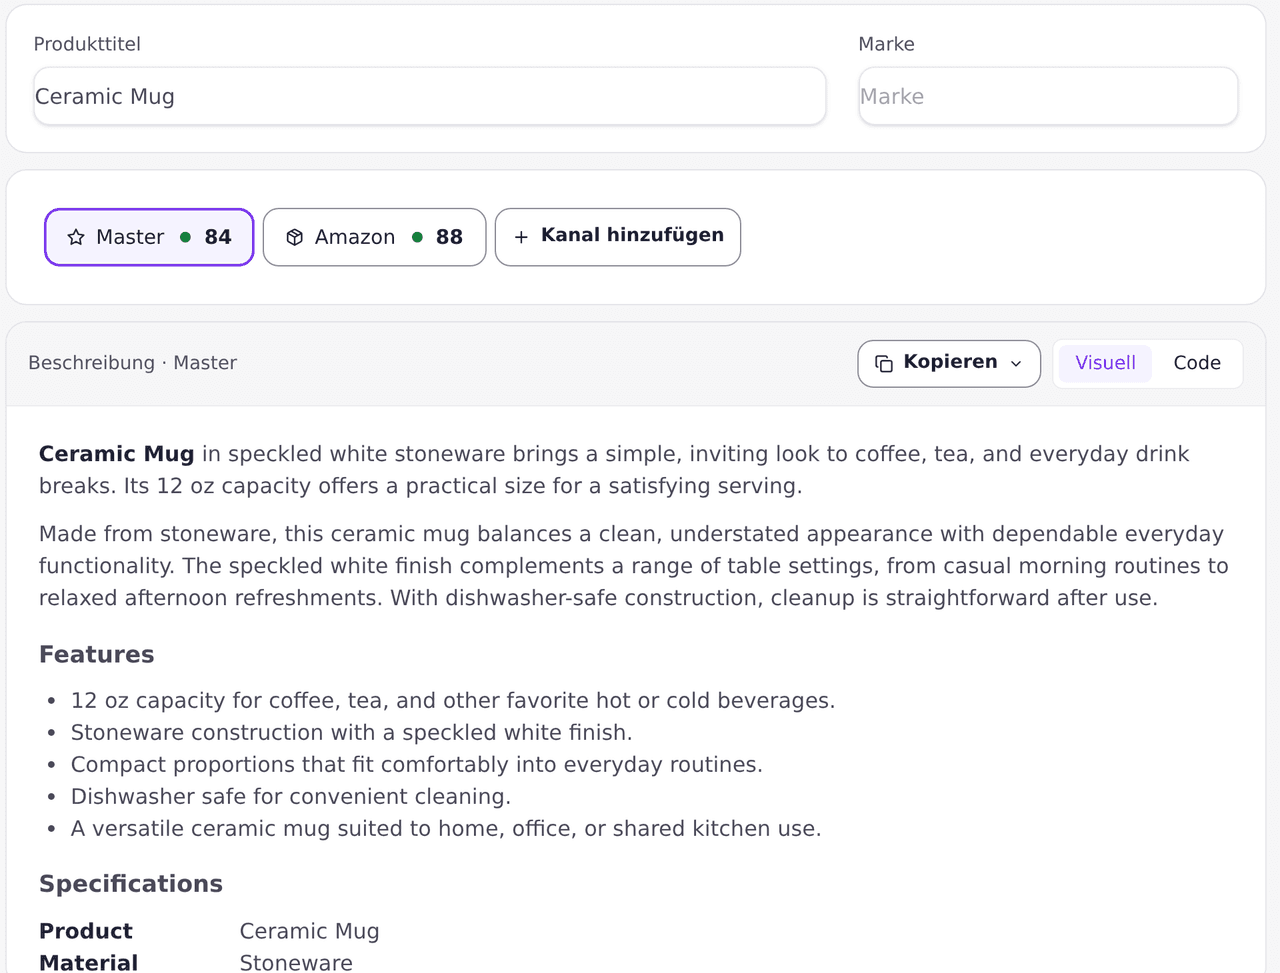Click the green status dot beside score 84
This screenshot has height=973, width=1280.
(x=185, y=237)
